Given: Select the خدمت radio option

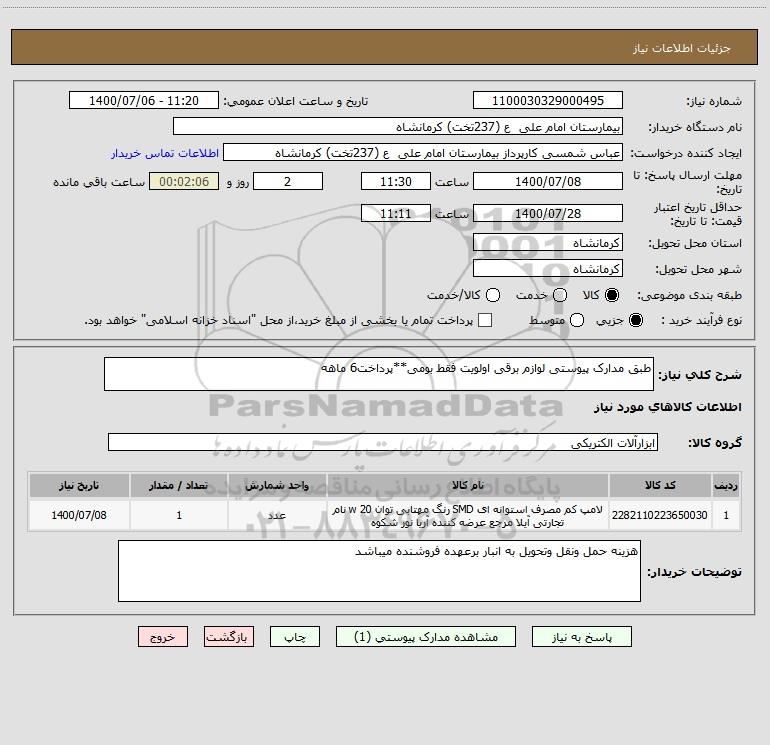Looking at the screenshot, I should (x=560, y=295).
